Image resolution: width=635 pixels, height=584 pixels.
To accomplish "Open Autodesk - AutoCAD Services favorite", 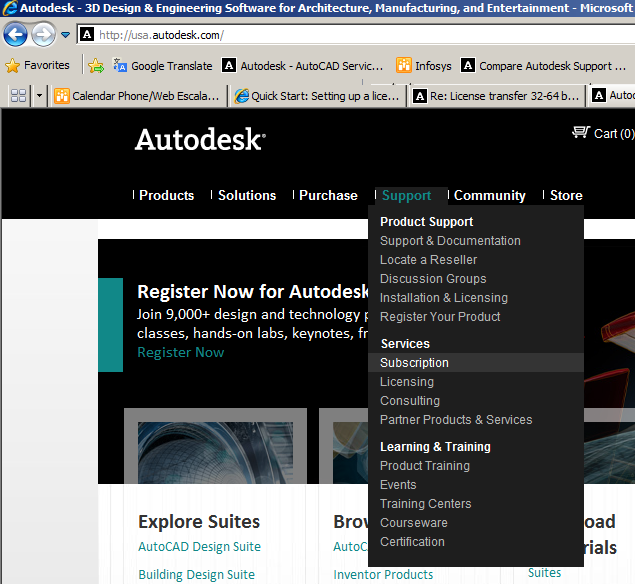I will pyautogui.click(x=302, y=66).
